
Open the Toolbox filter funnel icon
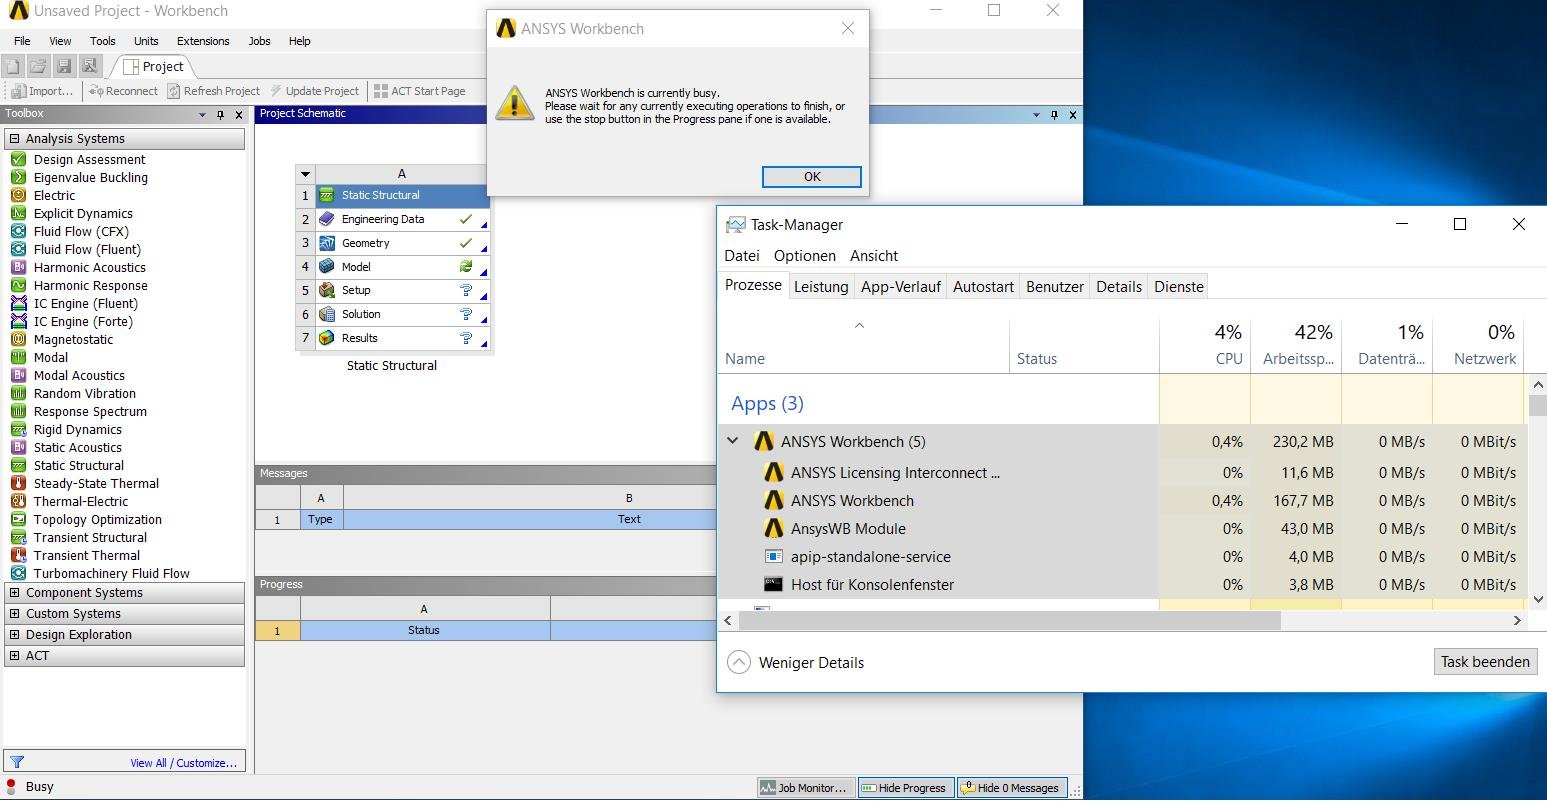(x=16, y=762)
